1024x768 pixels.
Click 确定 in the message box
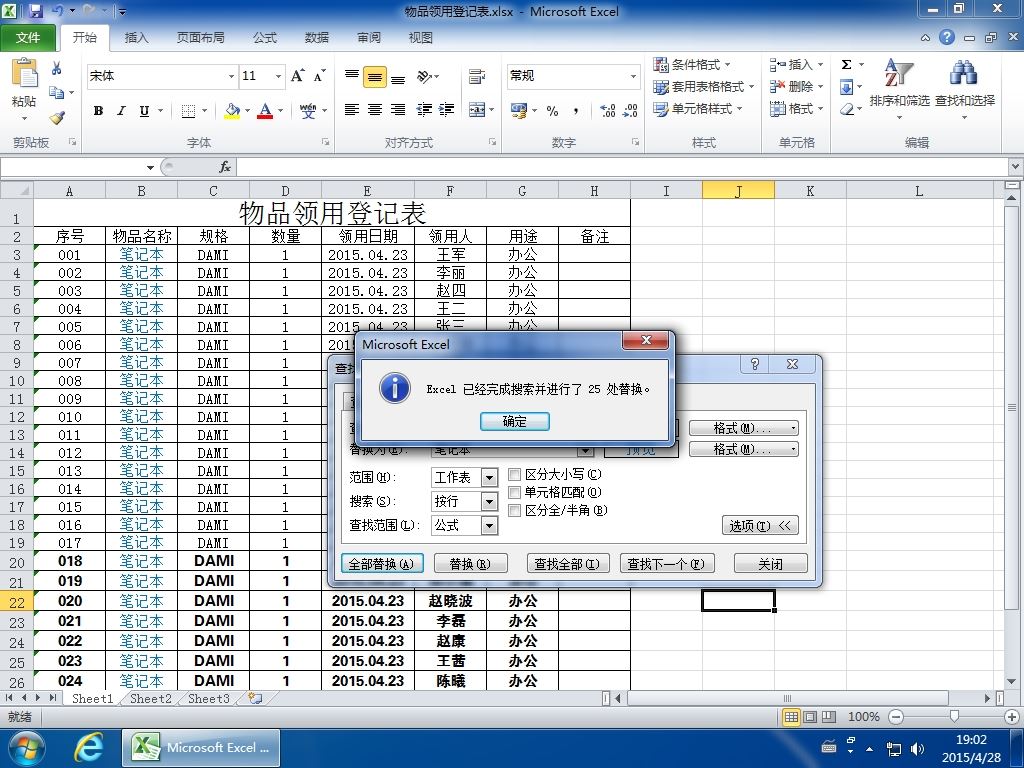515,421
